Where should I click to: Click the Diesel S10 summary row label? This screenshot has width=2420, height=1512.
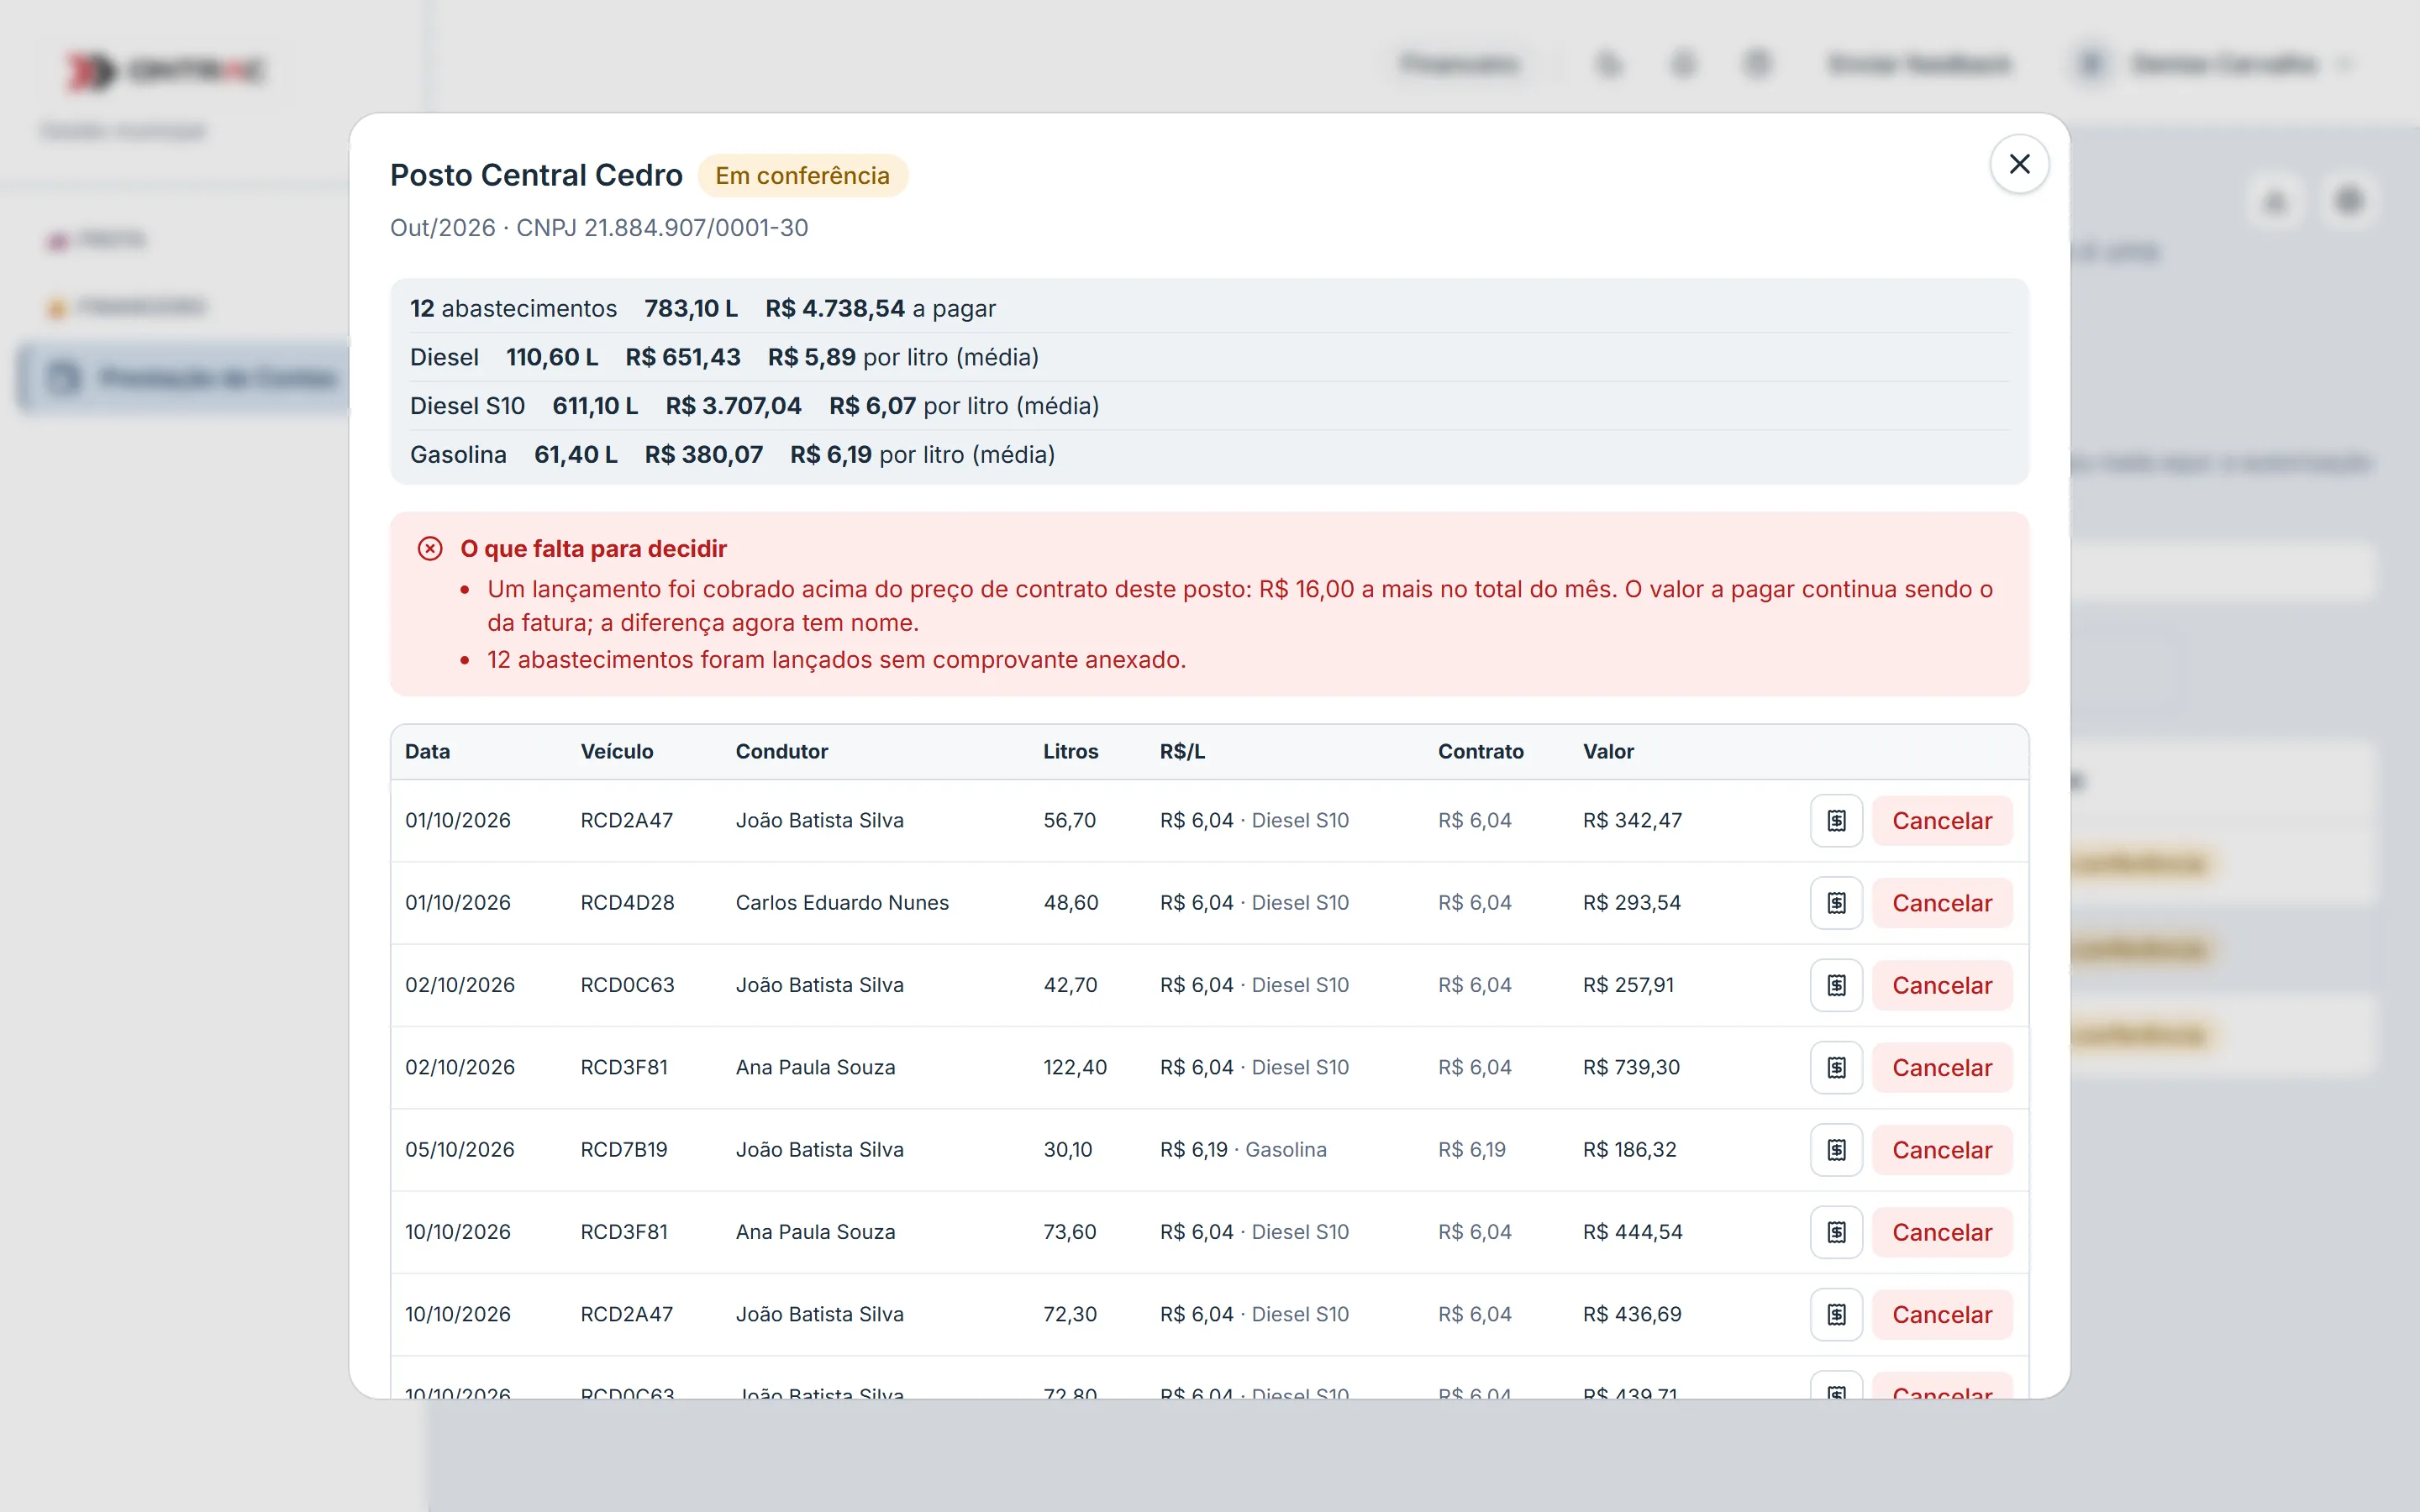point(467,406)
